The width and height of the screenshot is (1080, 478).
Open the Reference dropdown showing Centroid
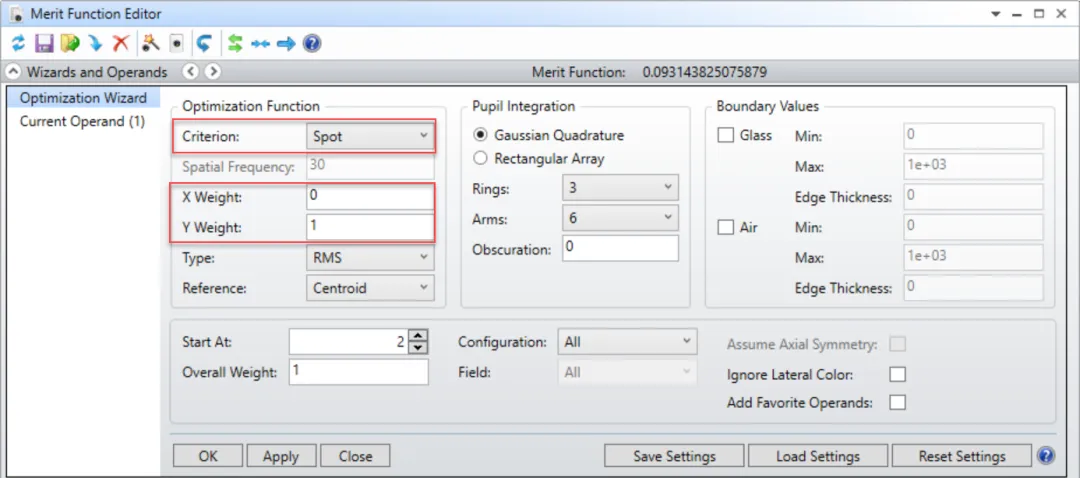tap(369, 288)
